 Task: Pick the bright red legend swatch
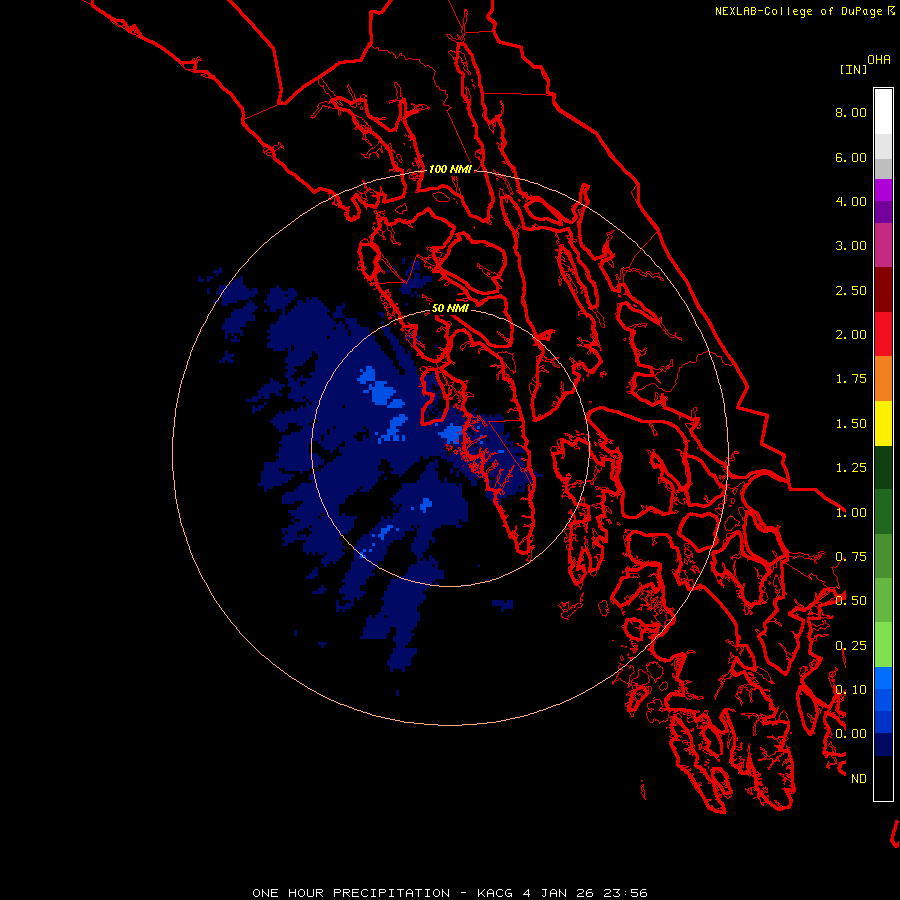pos(883,334)
